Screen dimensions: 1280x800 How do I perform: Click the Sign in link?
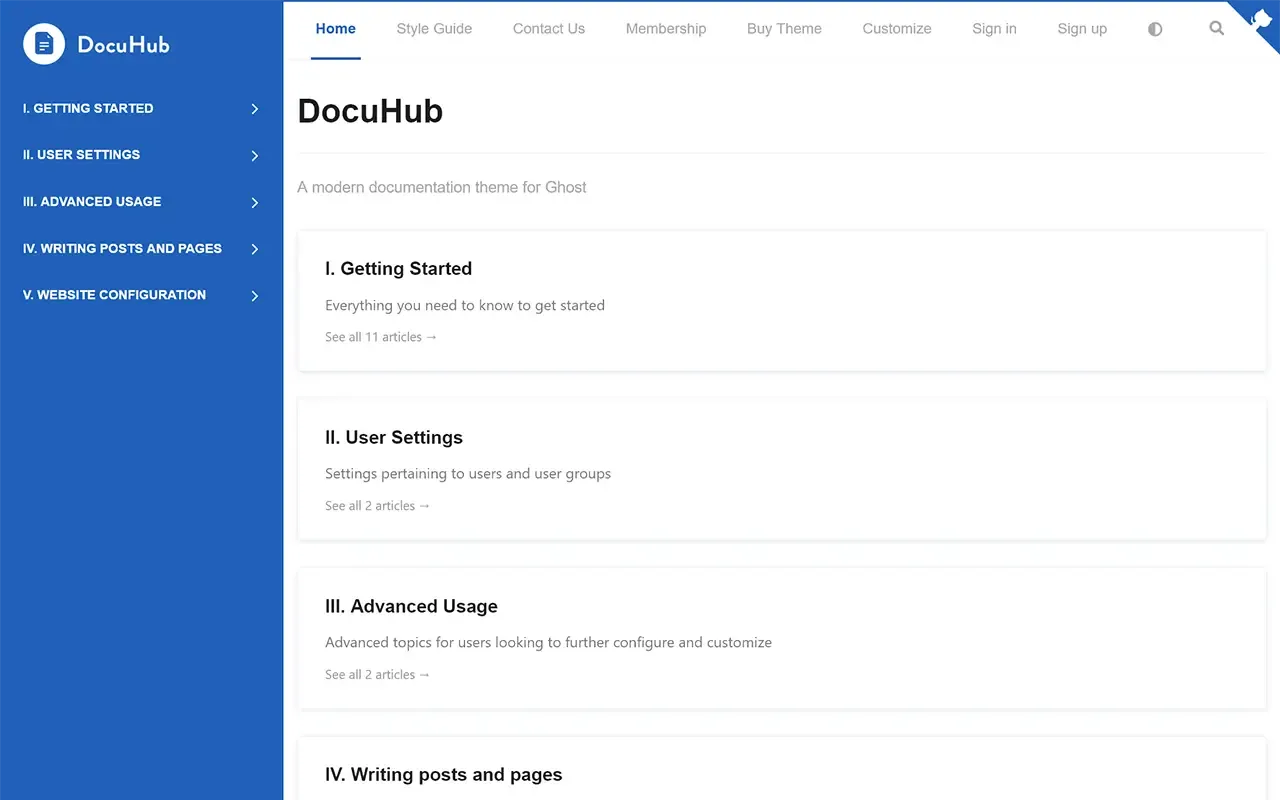pyautogui.click(x=994, y=29)
